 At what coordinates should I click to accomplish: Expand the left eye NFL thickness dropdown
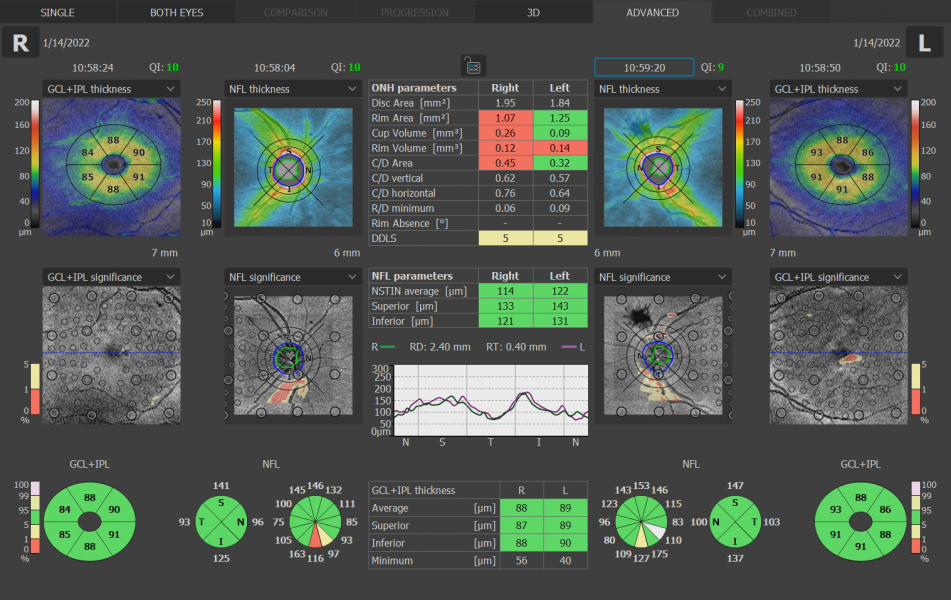(x=662, y=89)
